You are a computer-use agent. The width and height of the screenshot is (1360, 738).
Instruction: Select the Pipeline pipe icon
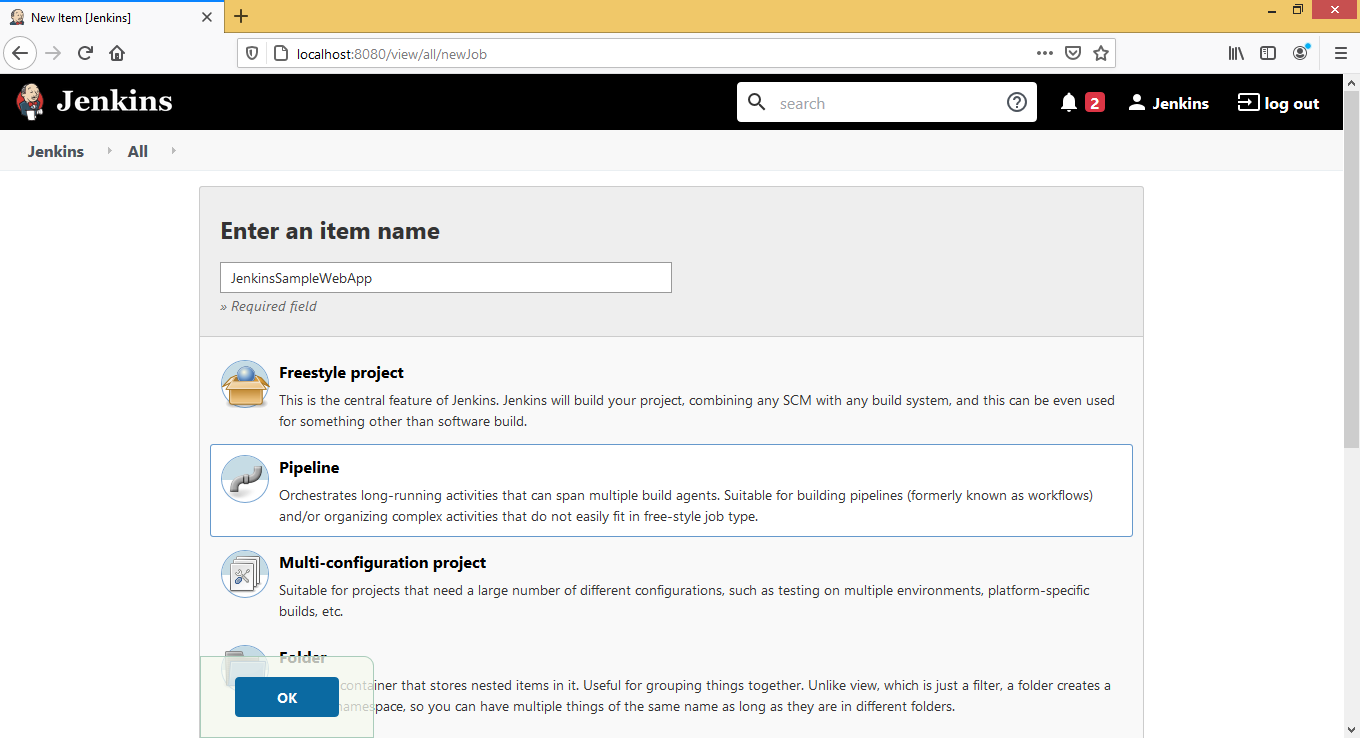point(245,480)
